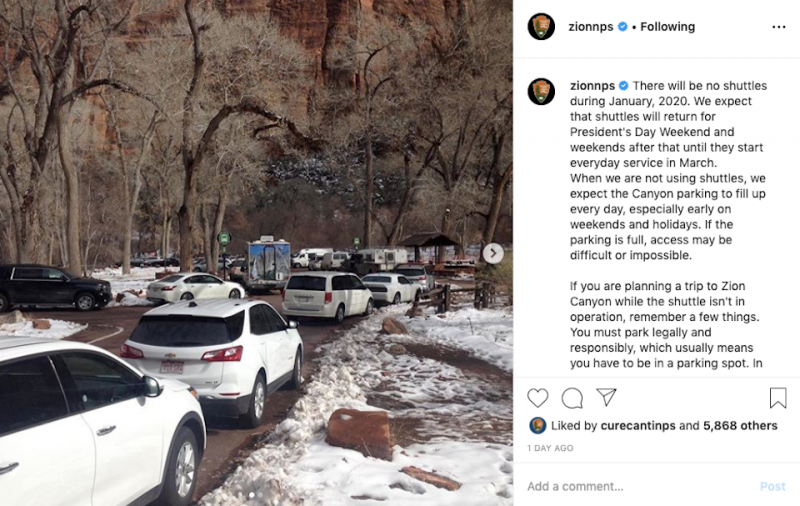Open zionnps username link in header
The image size is (800, 506).
pyautogui.click(x=591, y=27)
